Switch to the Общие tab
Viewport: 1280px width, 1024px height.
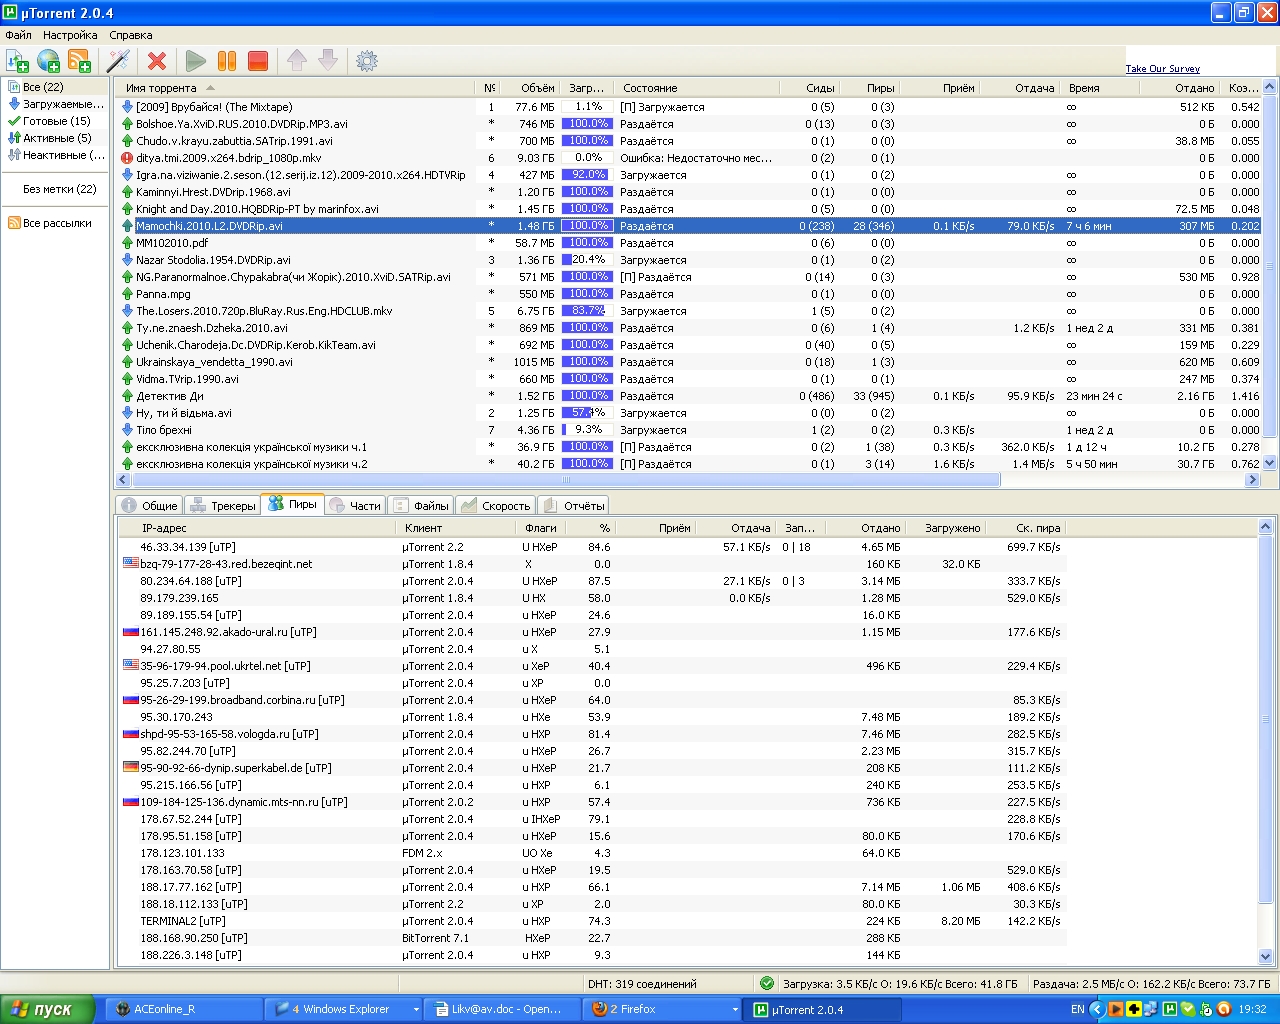pos(149,506)
